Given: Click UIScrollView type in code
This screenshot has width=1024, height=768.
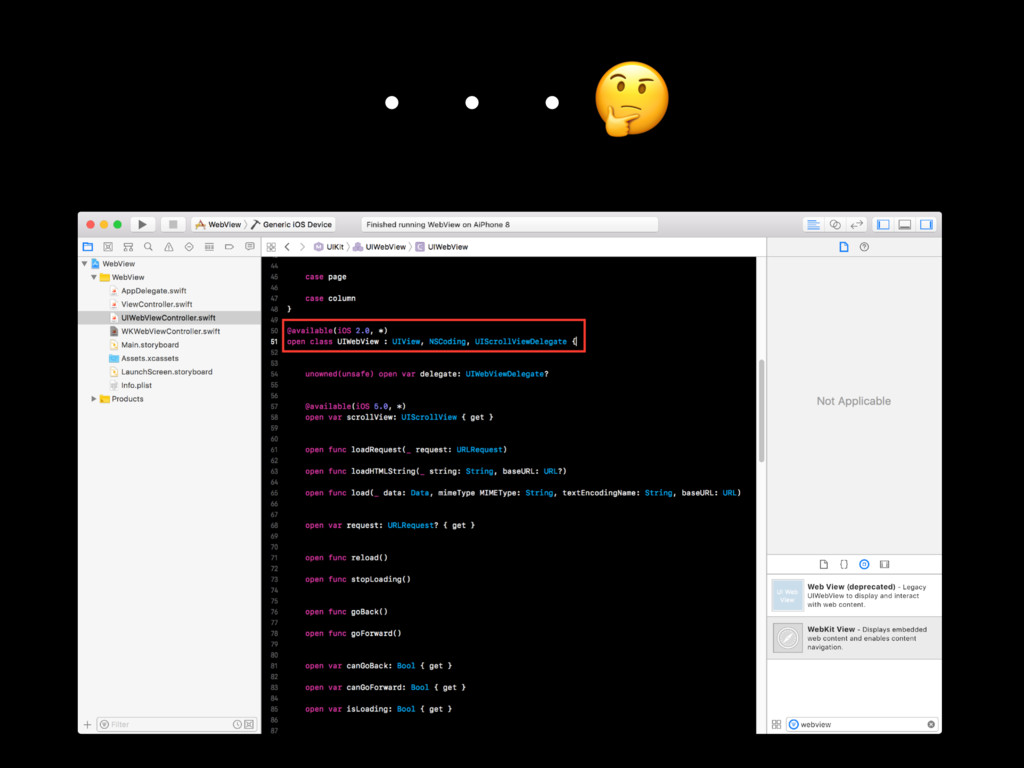Looking at the screenshot, I should [428, 417].
